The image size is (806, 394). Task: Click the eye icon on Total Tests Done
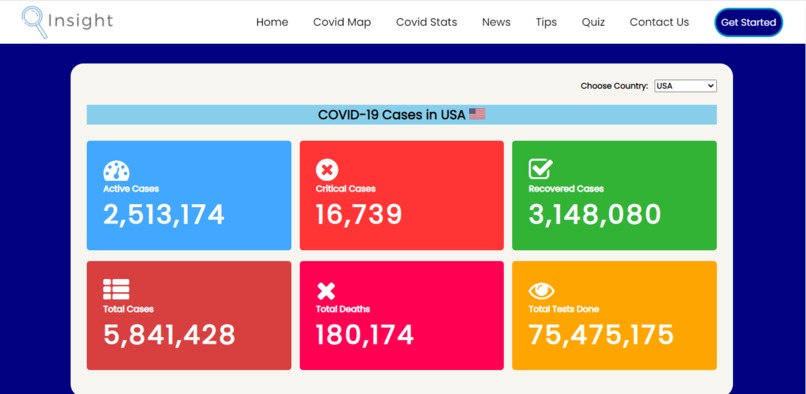pos(541,291)
